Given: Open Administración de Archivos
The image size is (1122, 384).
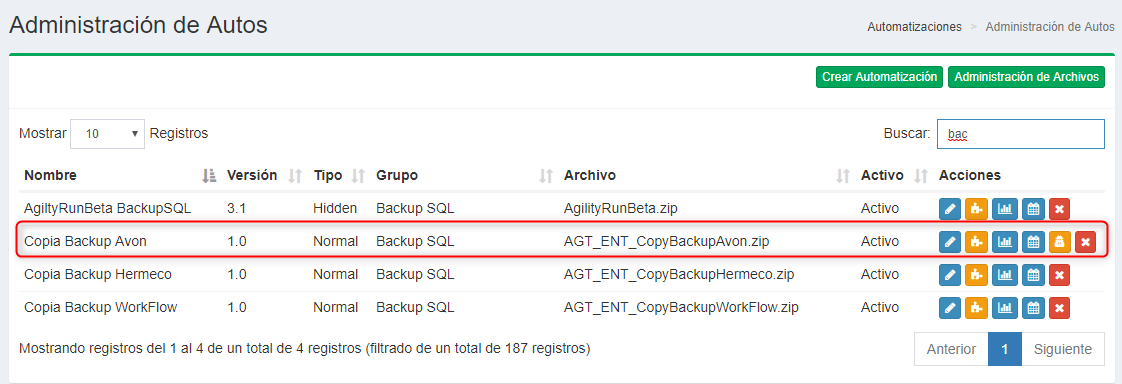Looking at the screenshot, I should click(1026, 77).
